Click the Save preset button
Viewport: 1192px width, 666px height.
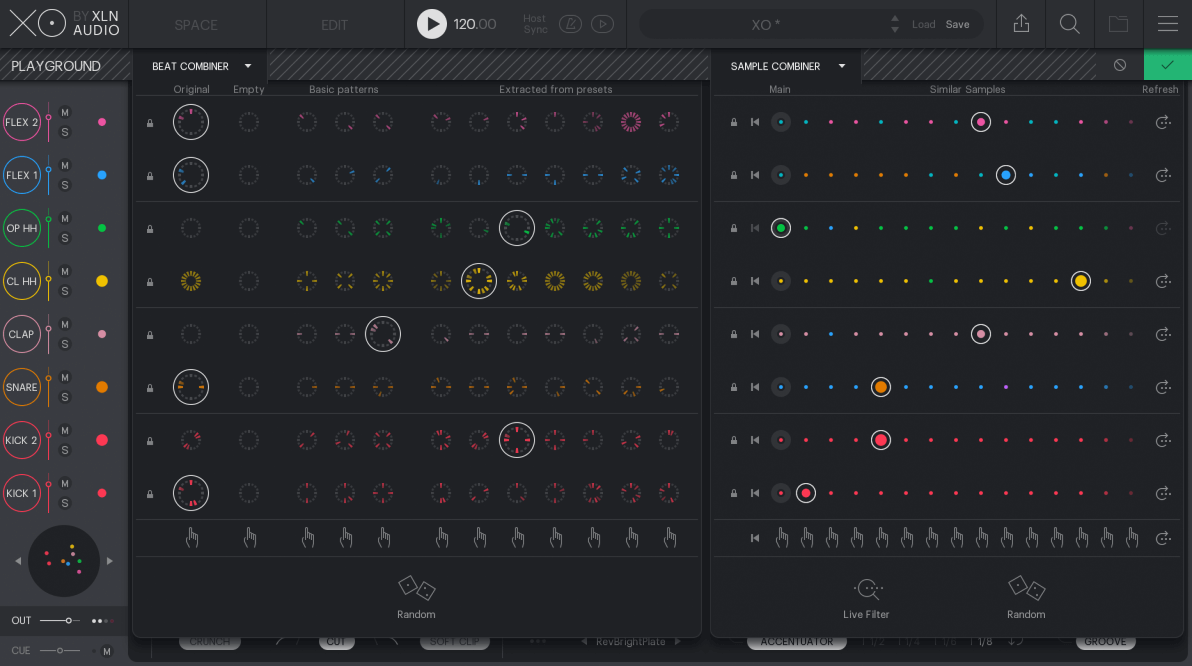pyautogui.click(x=957, y=24)
